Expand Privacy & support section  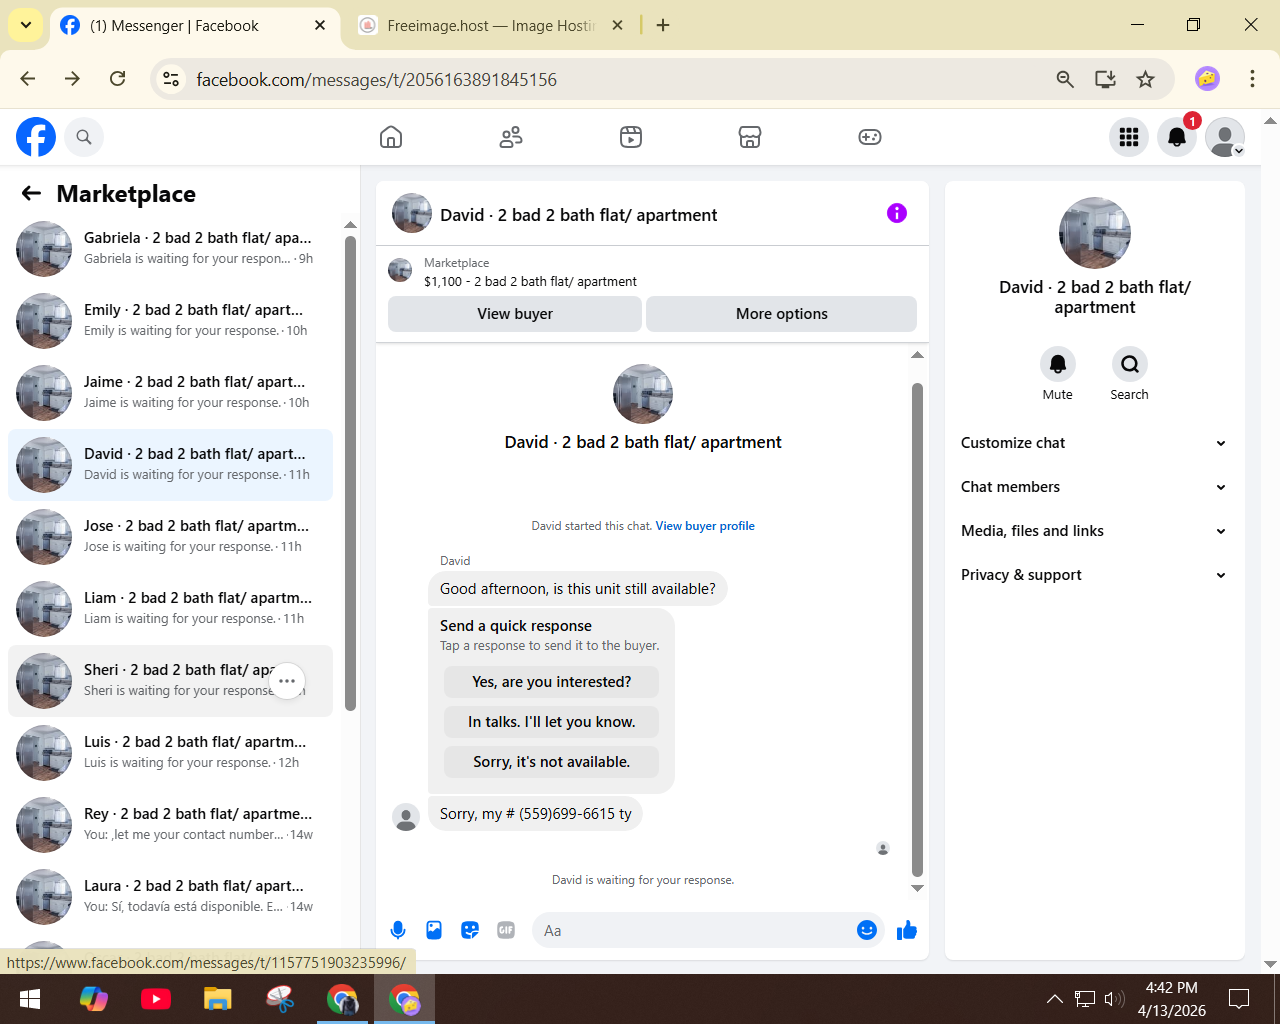coord(1094,575)
